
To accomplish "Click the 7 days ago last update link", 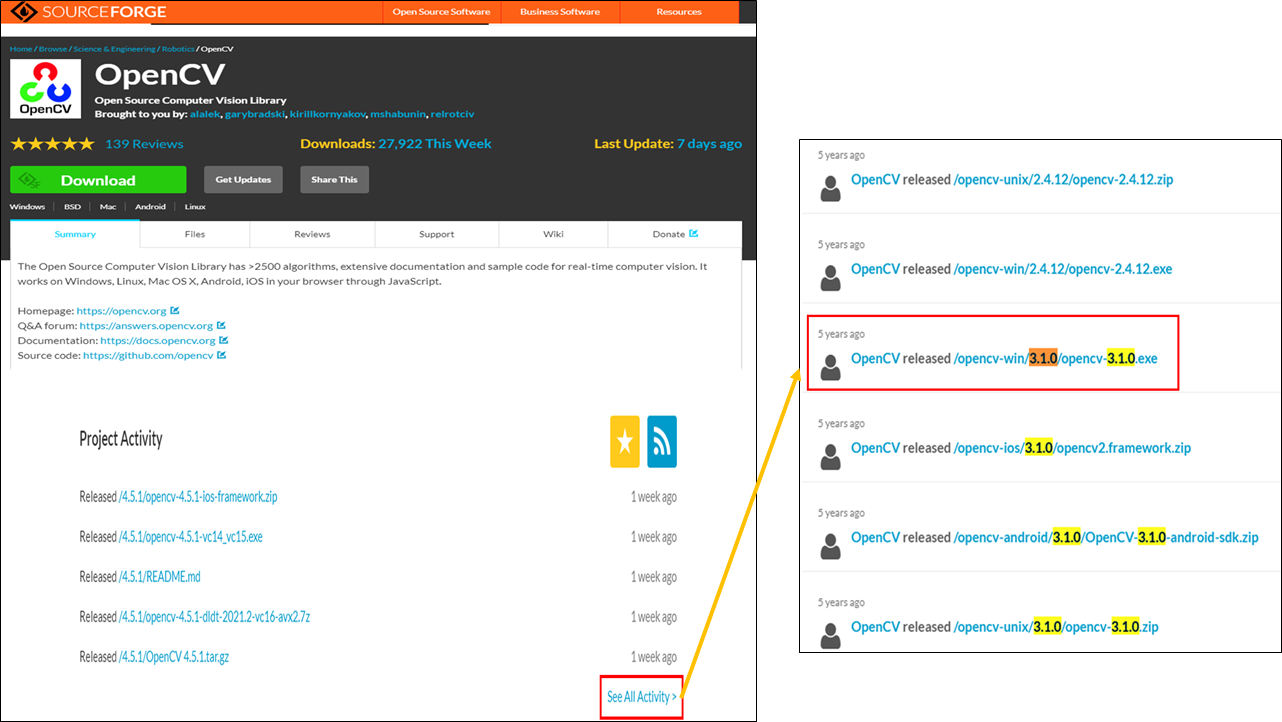I will (709, 144).
